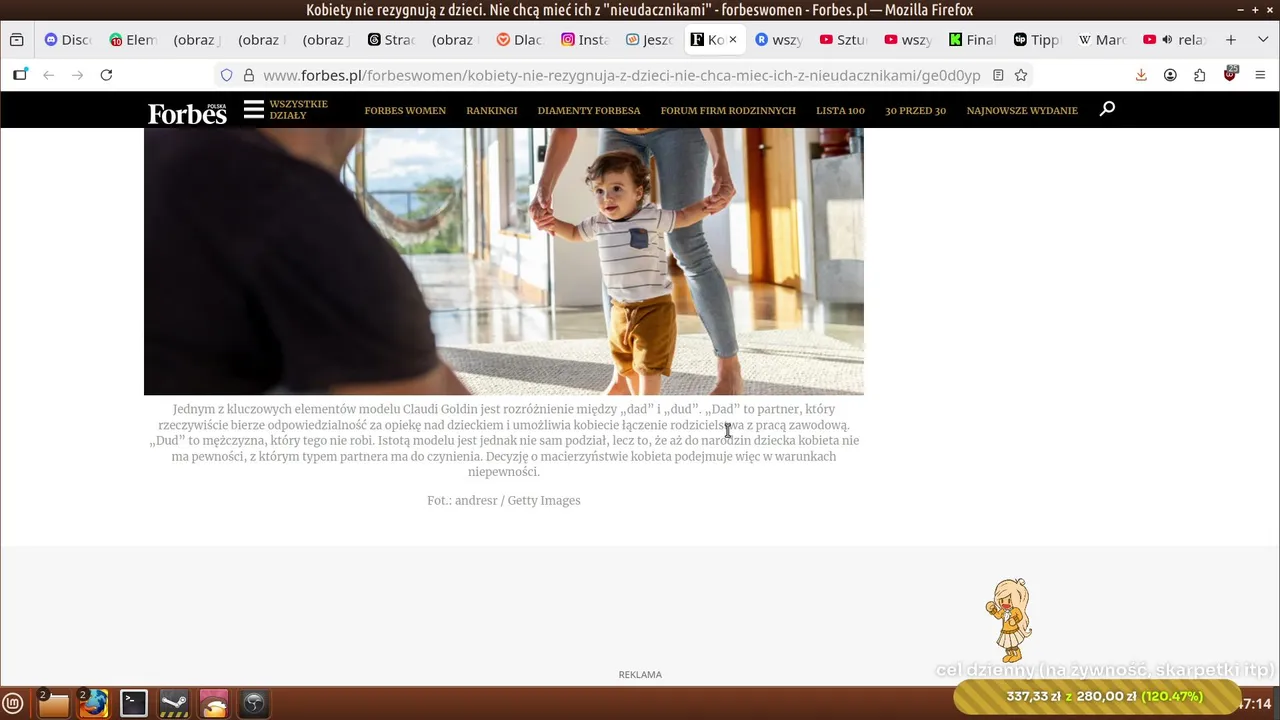
Task: Switch to the Threads 'Strac' tab
Action: pos(391,40)
